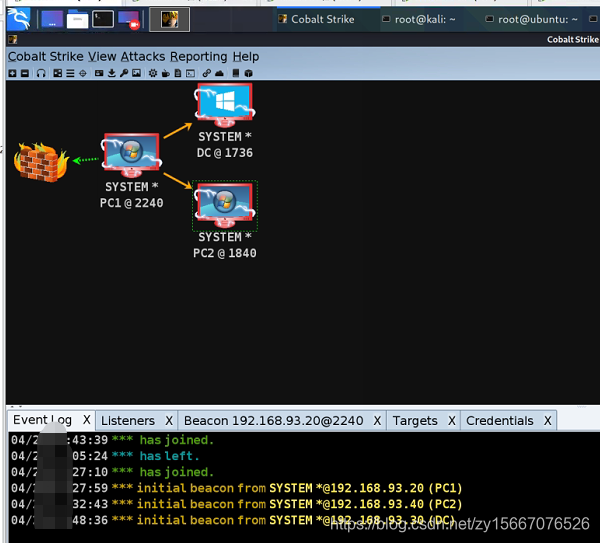Screen dimensions: 600x543
Task: Switch to session table view (three-lines icon)
Action: 70,73
